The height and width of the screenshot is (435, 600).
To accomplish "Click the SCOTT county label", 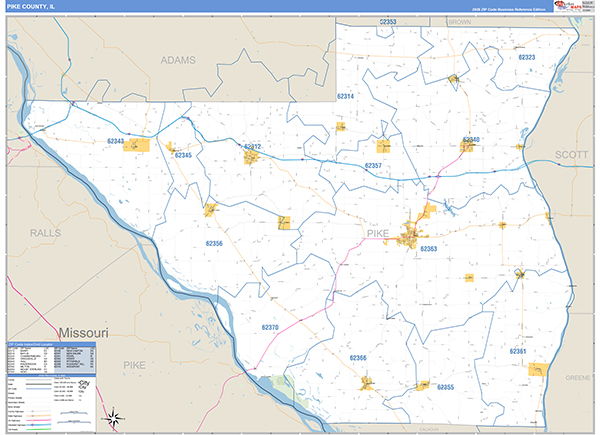I will coord(572,155).
